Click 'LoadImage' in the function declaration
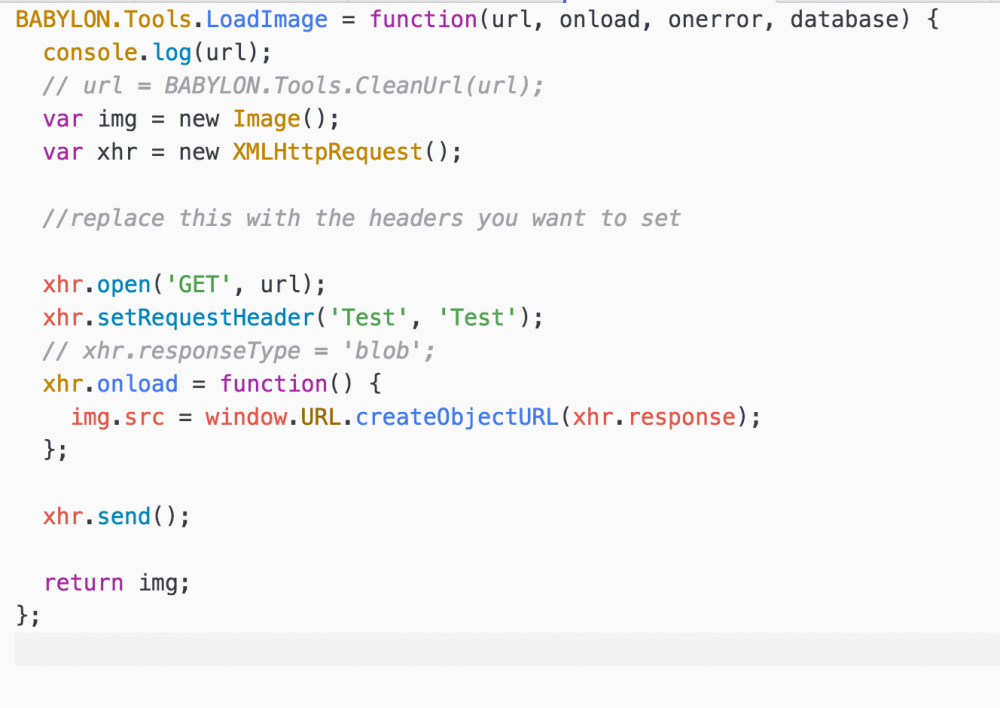This screenshot has height=708, width=1000. [267, 20]
